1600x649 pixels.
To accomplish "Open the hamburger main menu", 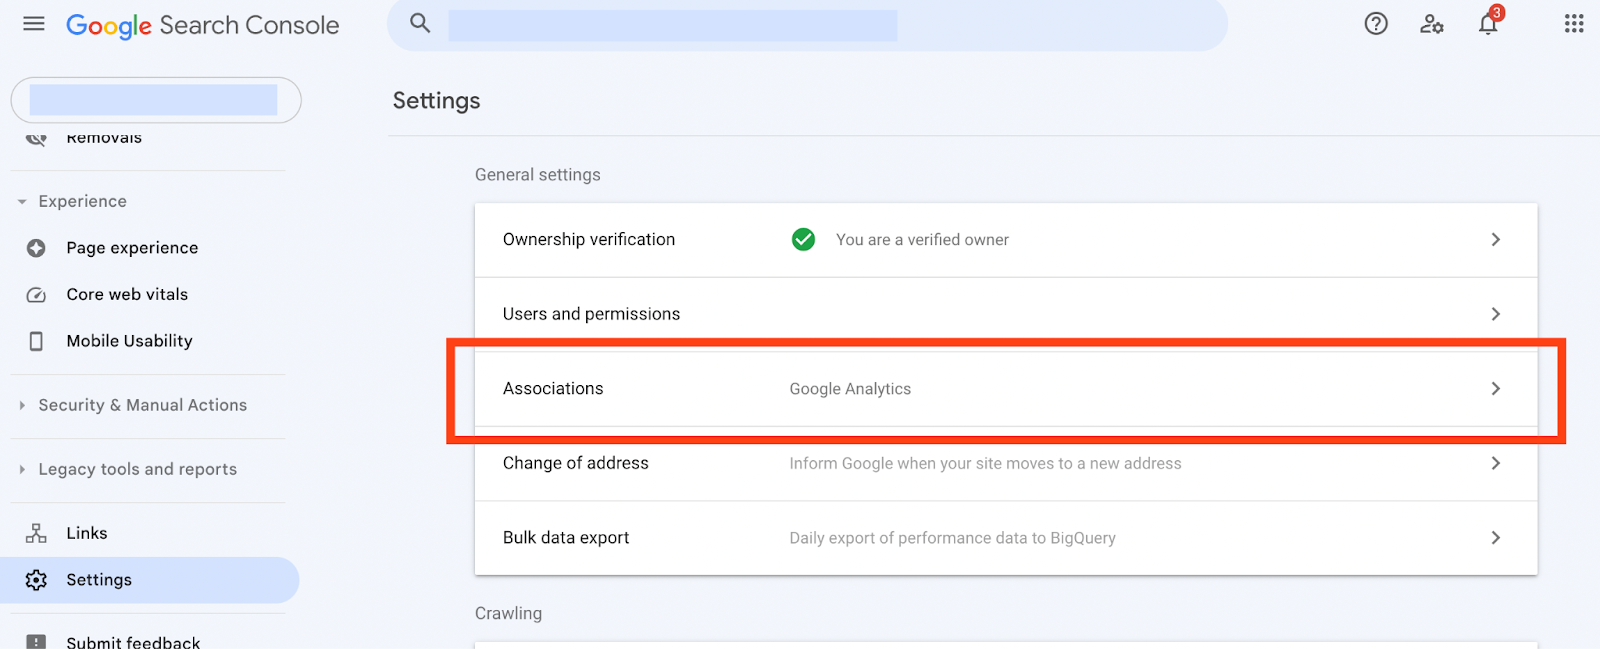I will [x=34, y=24].
